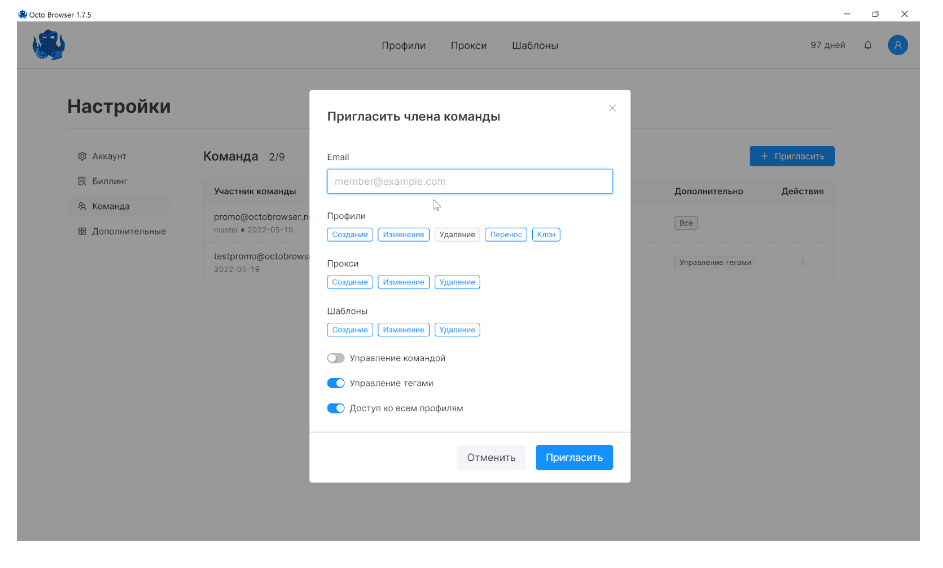The image size is (943, 568).
Task: Enable the Управление командой switch
Action: click(336, 358)
